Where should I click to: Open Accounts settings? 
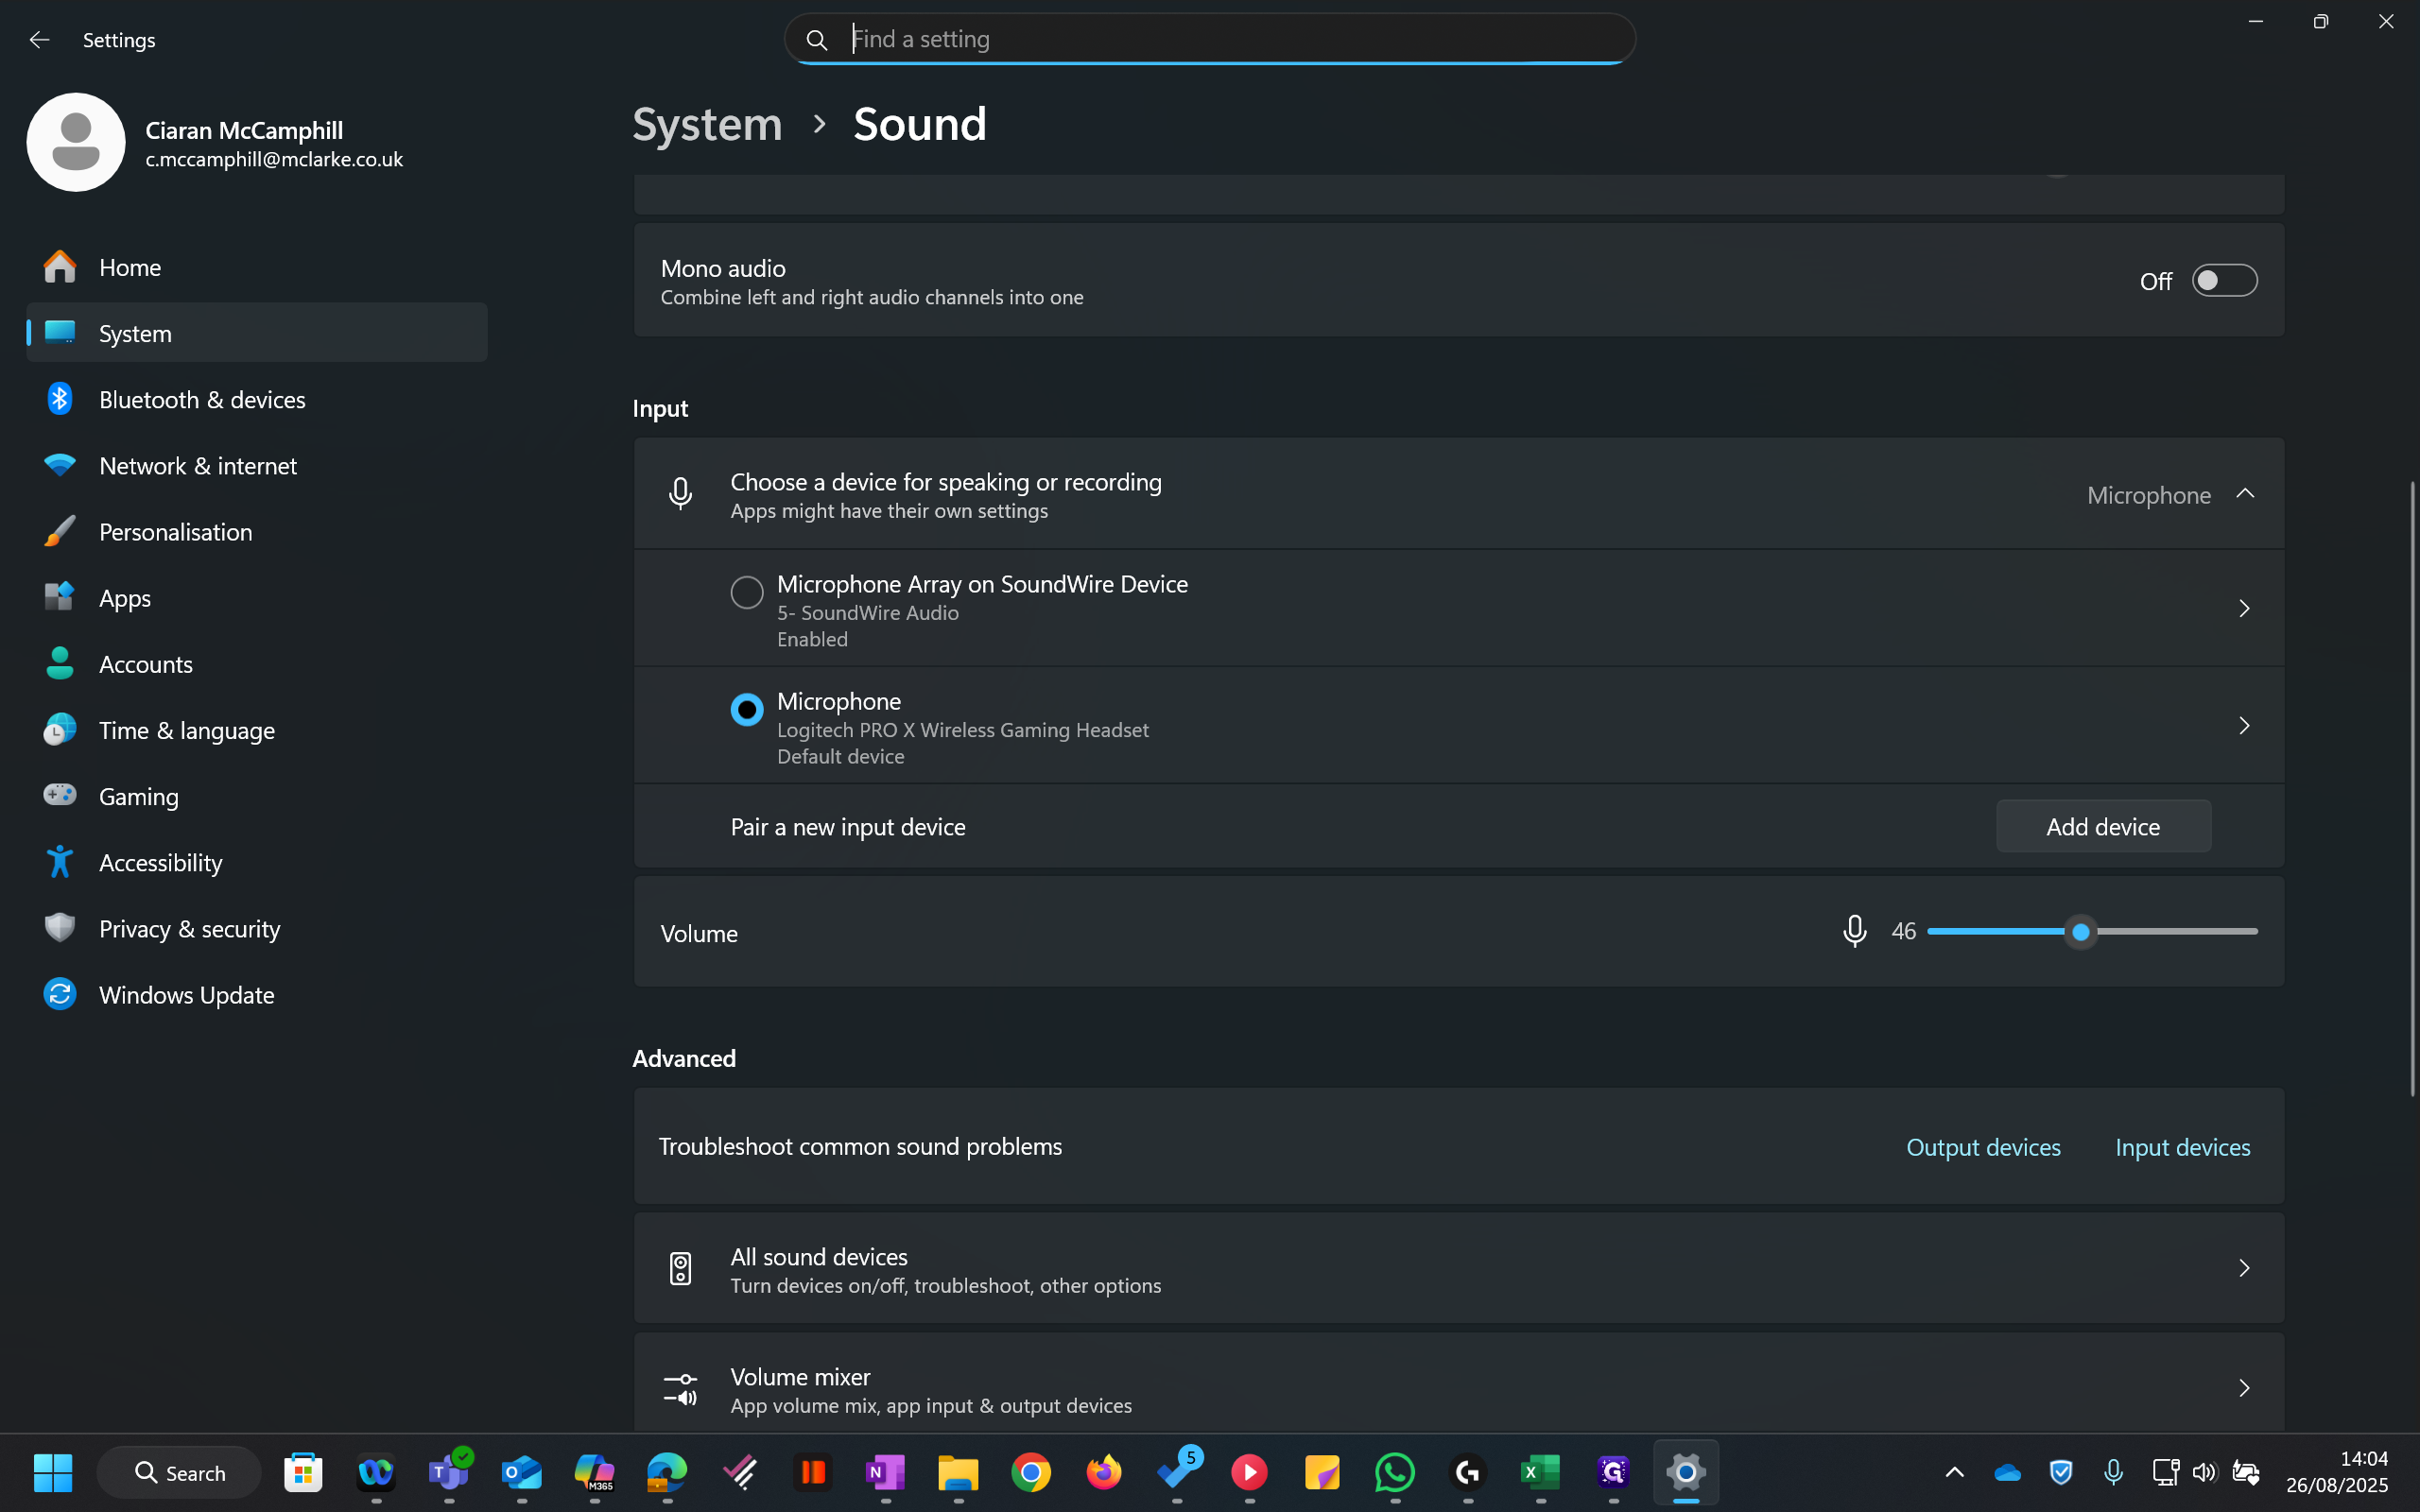point(257,664)
